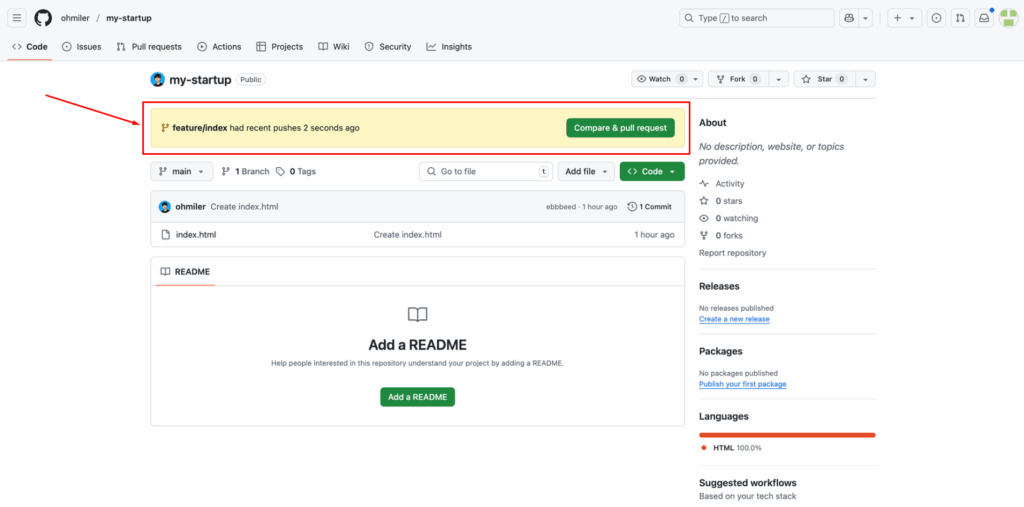Open the Copilot icon in header
1024x507 pixels.
pos(849,18)
